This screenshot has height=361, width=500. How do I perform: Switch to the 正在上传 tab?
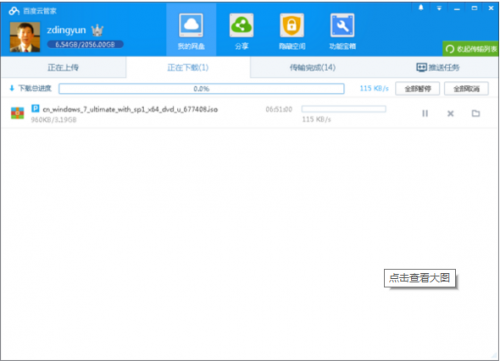click(63, 67)
